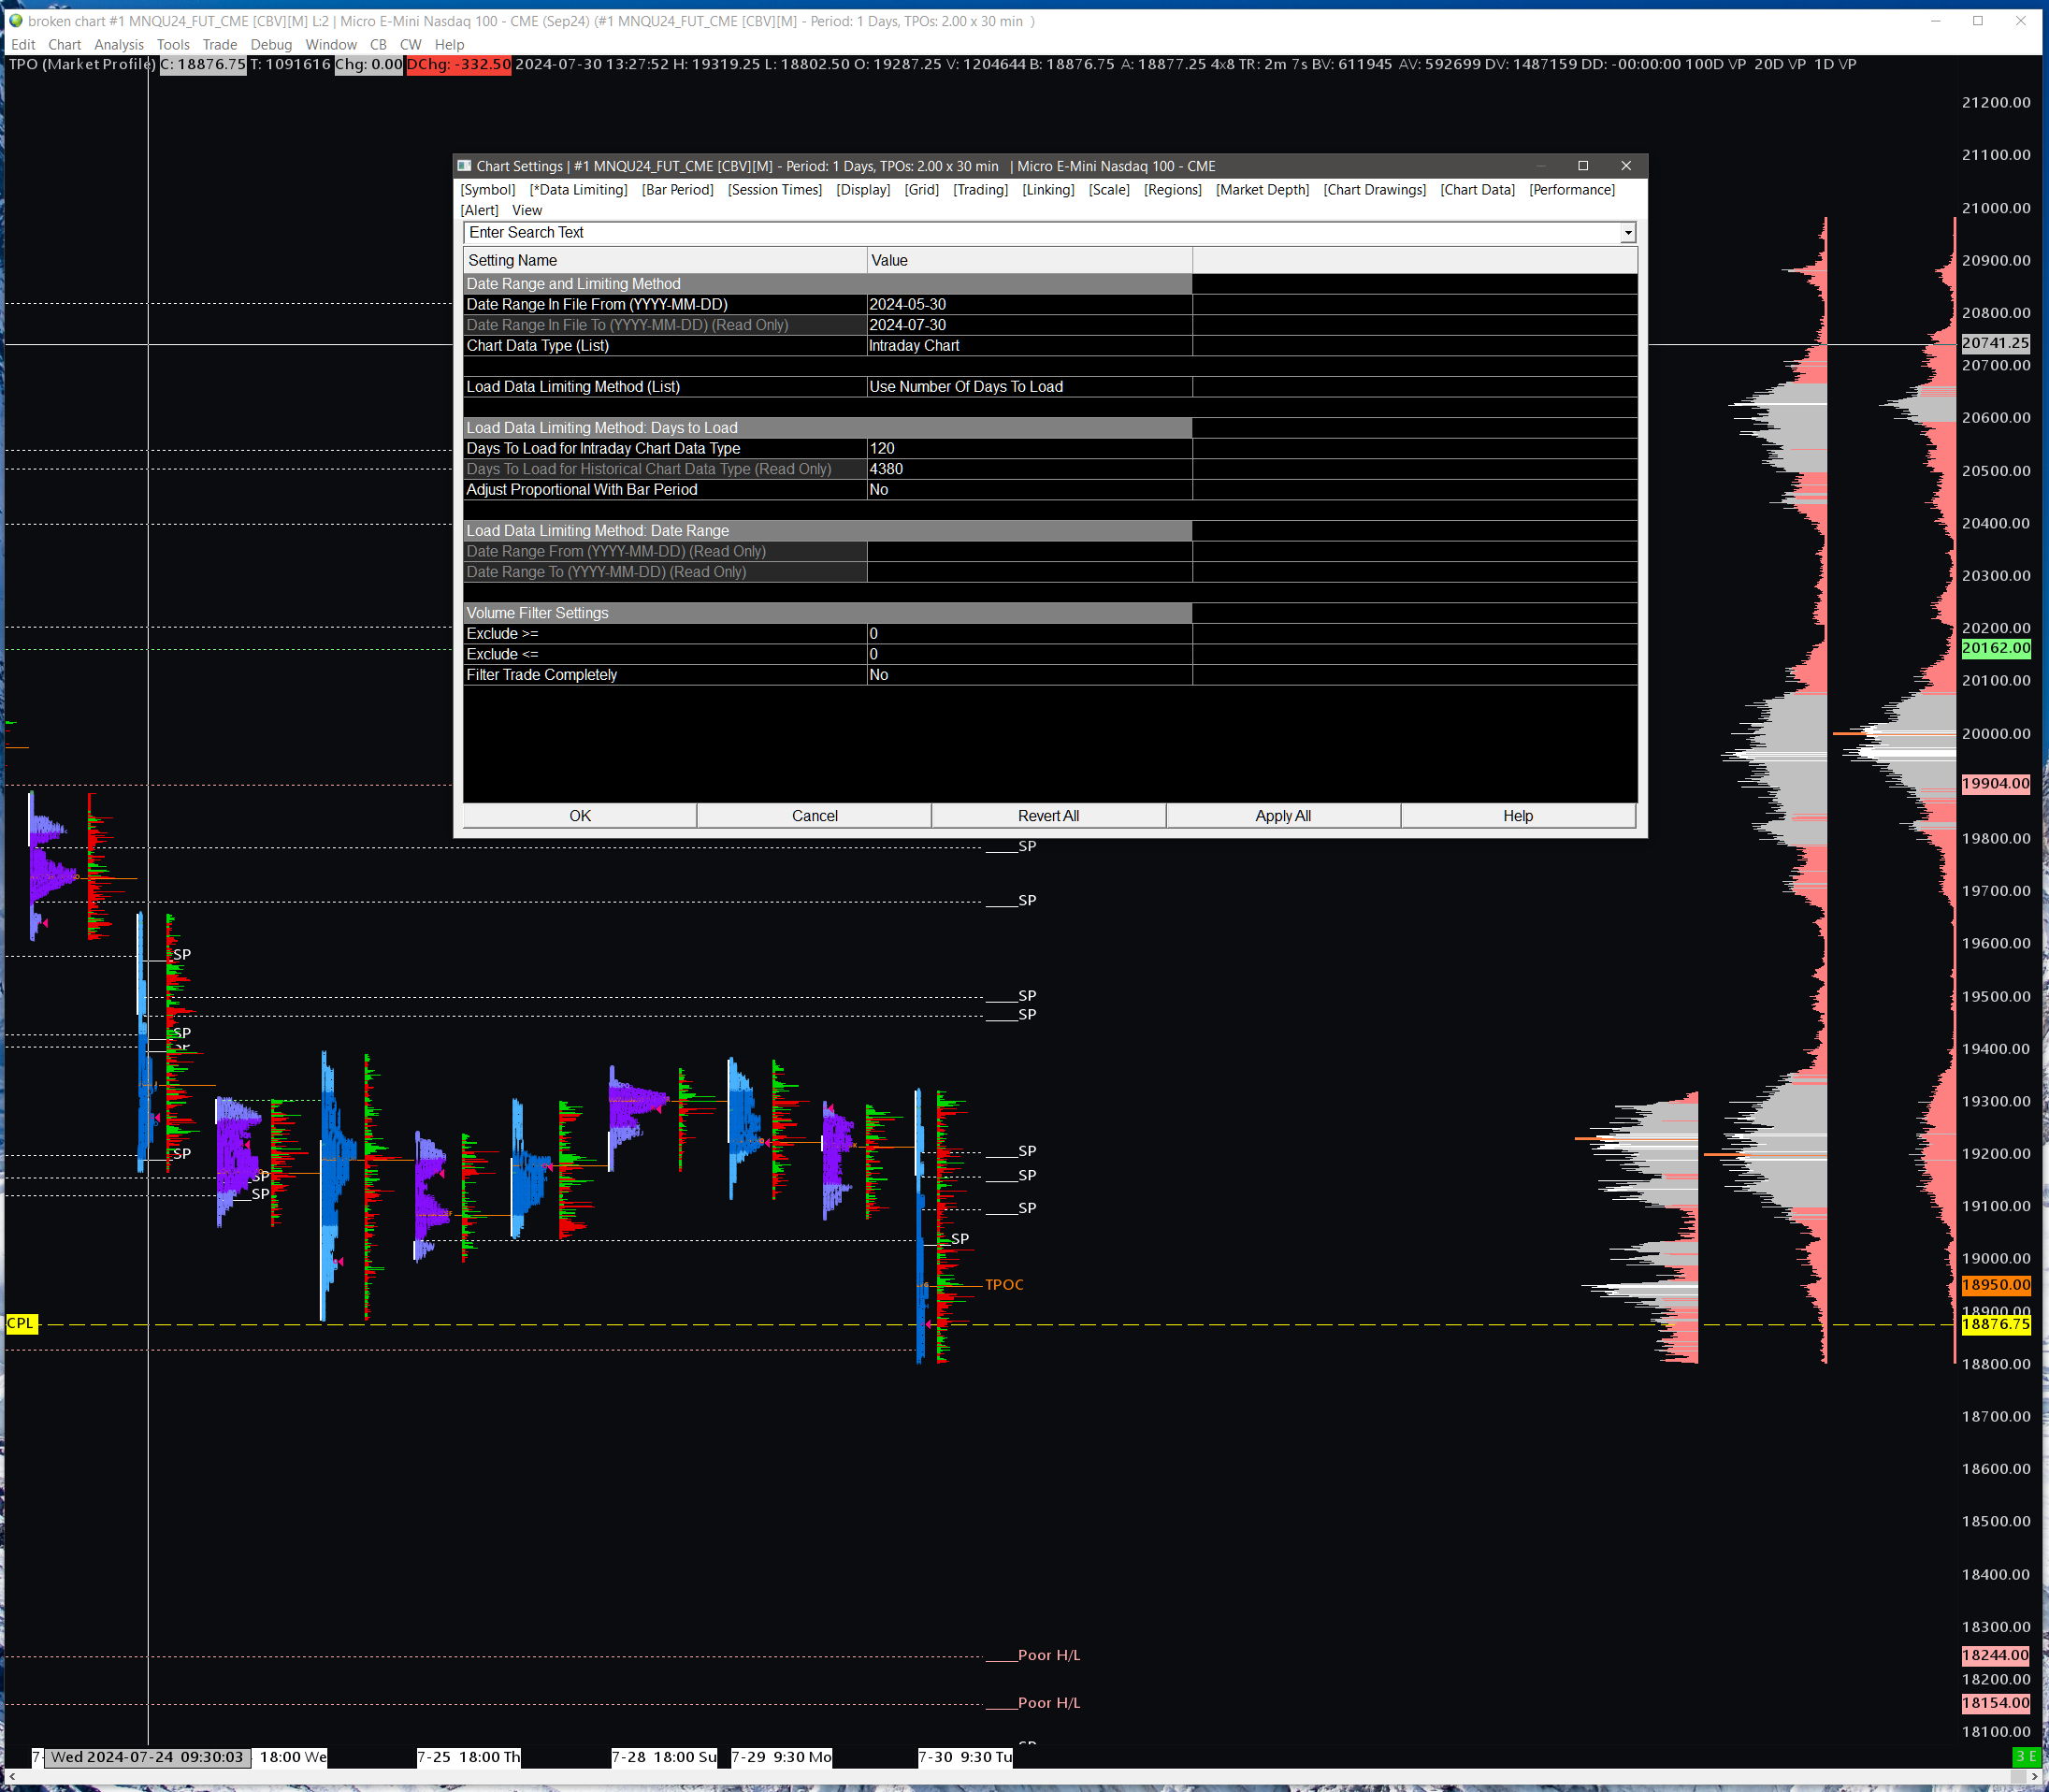Click the horizontal scrollbar left arrow
The image size is (2049, 1792).
(11, 1776)
